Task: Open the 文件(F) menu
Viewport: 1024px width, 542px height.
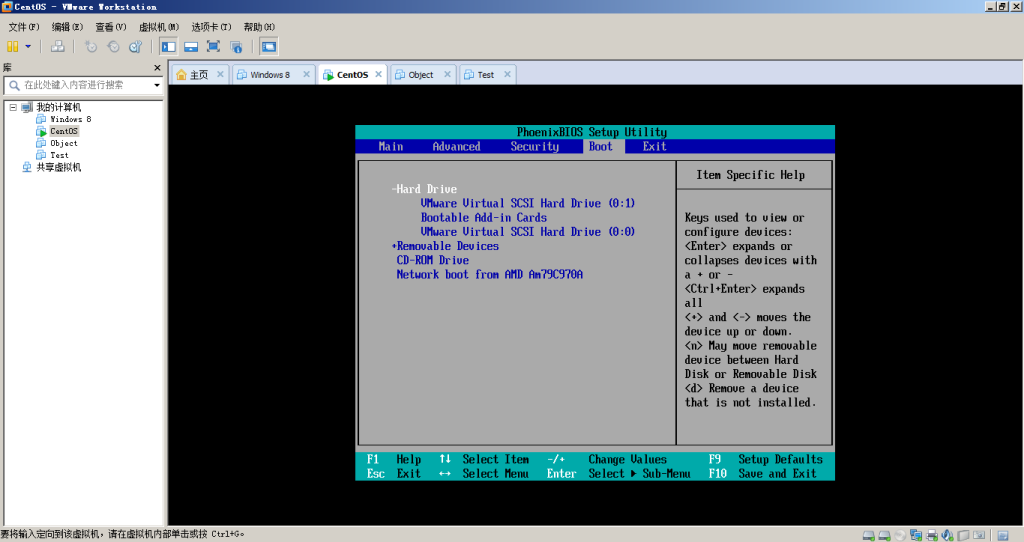Action: tap(24, 27)
